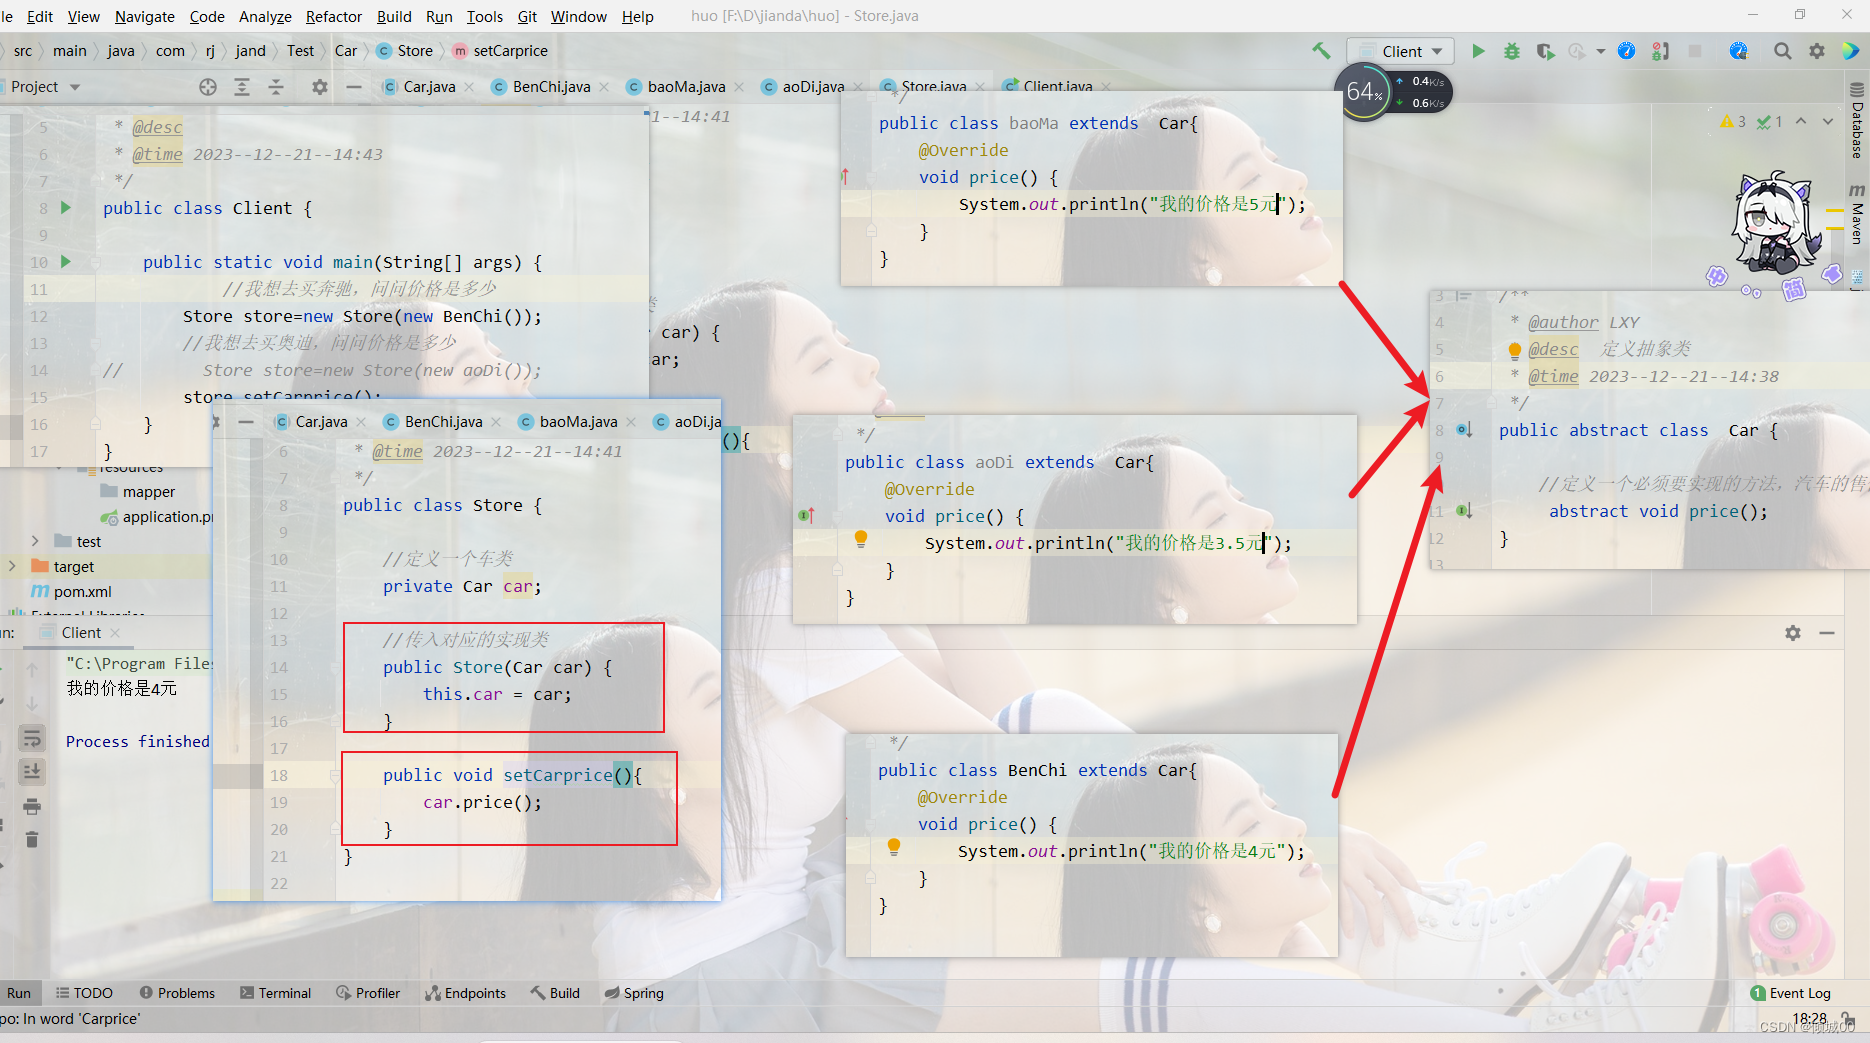The width and height of the screenshot is (1870, 1043).
Task: Collapse all in Project panel
Action: 276,87
